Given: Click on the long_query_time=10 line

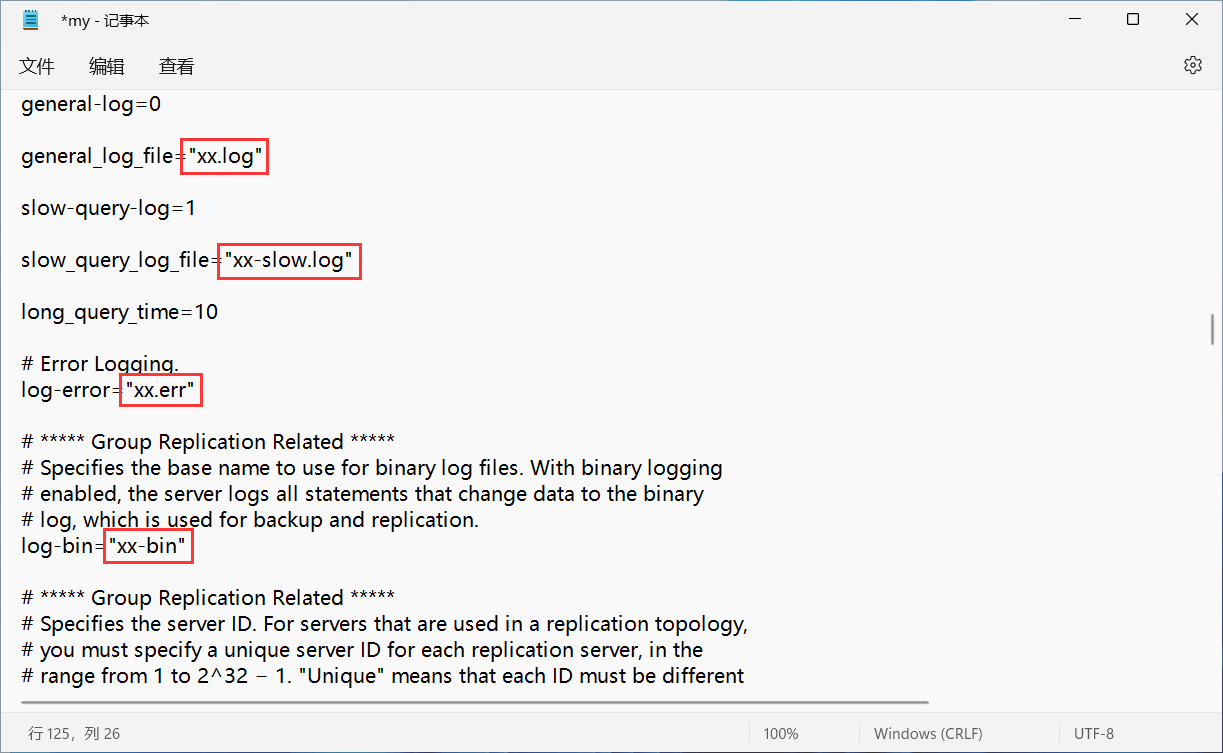Looking at the screenshot, I should click(120, 312).
